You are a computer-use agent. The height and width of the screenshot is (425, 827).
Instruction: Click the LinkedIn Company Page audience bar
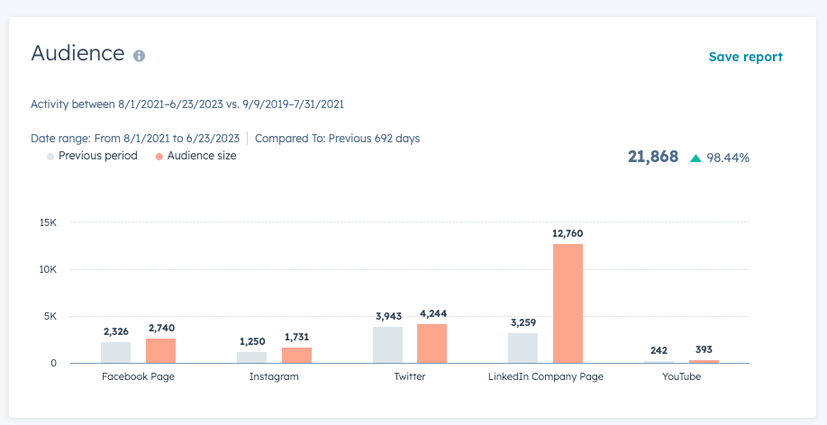567,303
